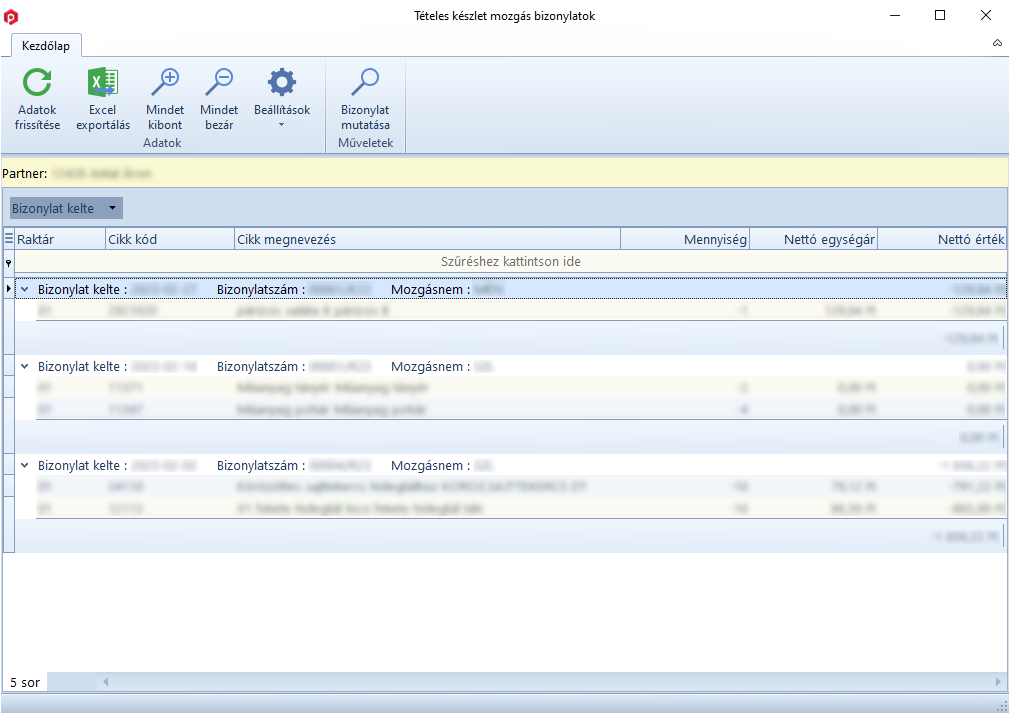1010x714 pixels.
Task: Click the Raktár column header
Action: (60, 239)
